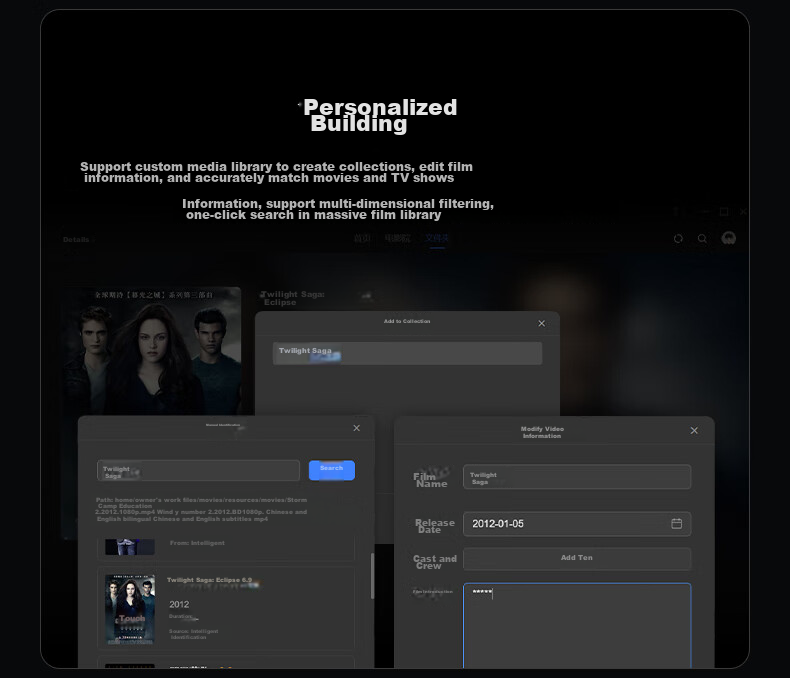This screenshot has height=678, width=790.
Task: Click the blue Search button
Action: coord(332,470)
